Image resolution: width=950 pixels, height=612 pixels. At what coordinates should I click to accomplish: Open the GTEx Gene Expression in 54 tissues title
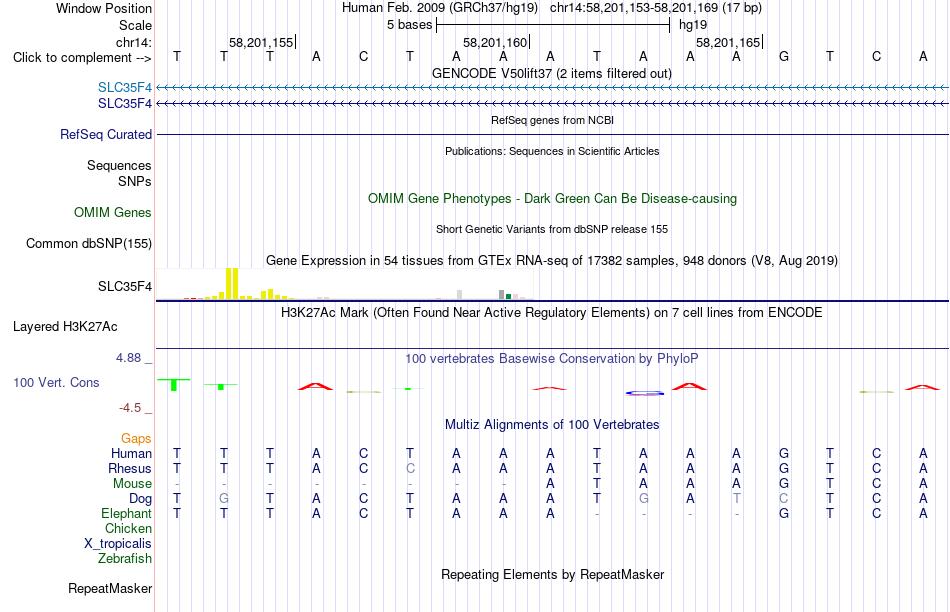(552, 261)
